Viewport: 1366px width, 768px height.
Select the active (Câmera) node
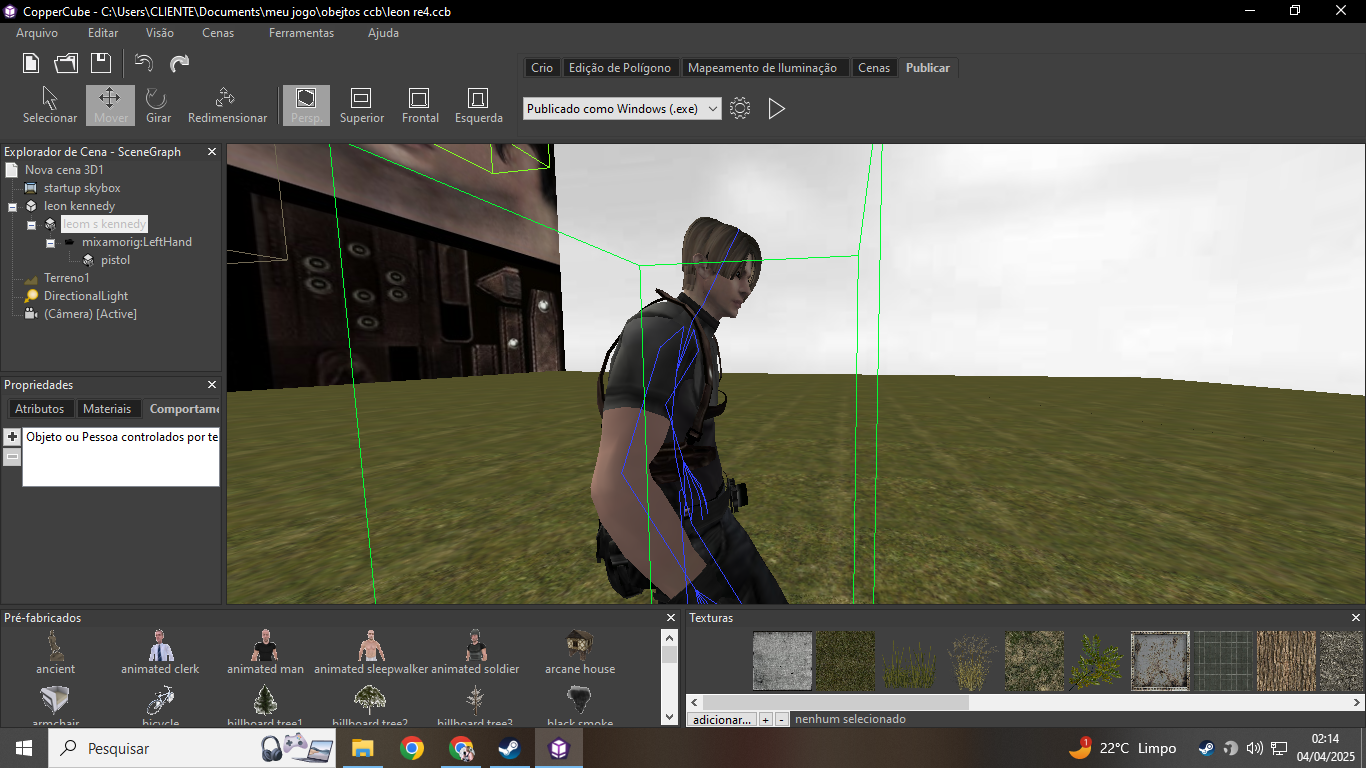point(90,314)
